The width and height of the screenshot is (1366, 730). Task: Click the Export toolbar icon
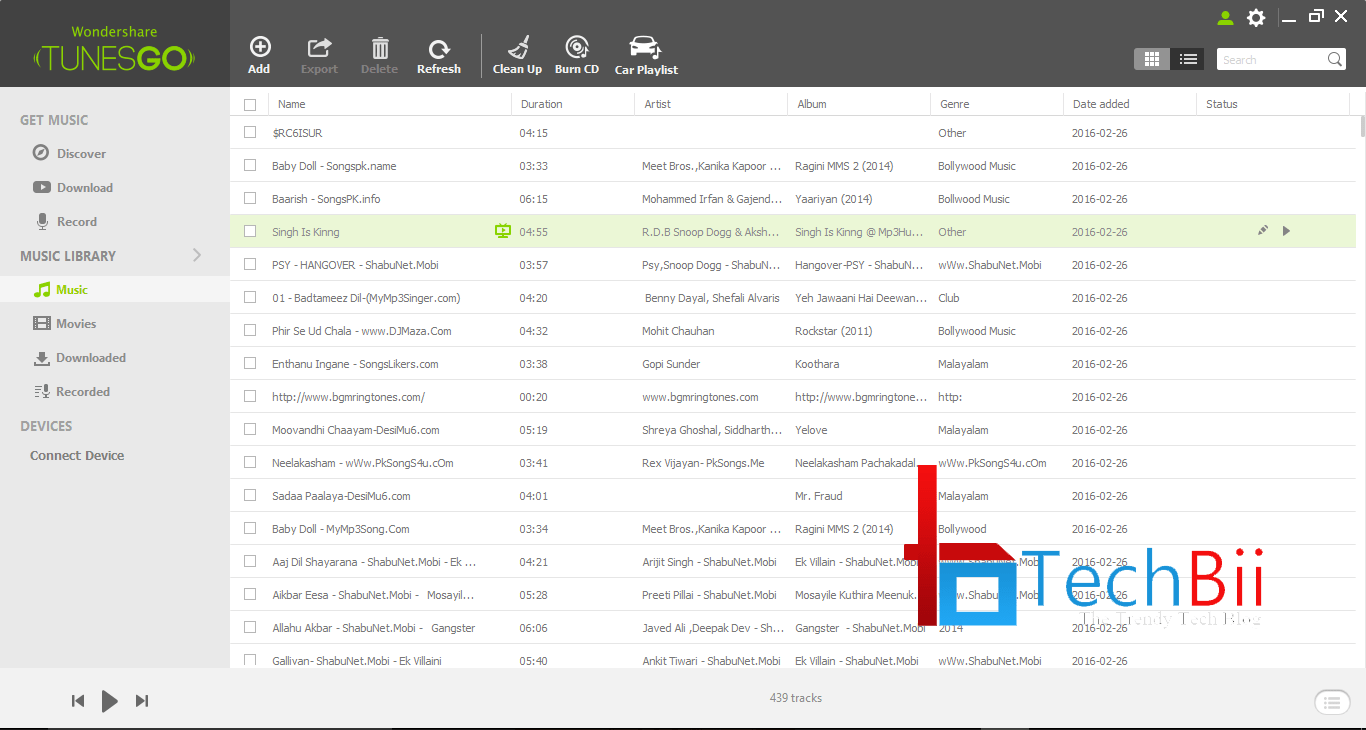click(x=319, y=48)
